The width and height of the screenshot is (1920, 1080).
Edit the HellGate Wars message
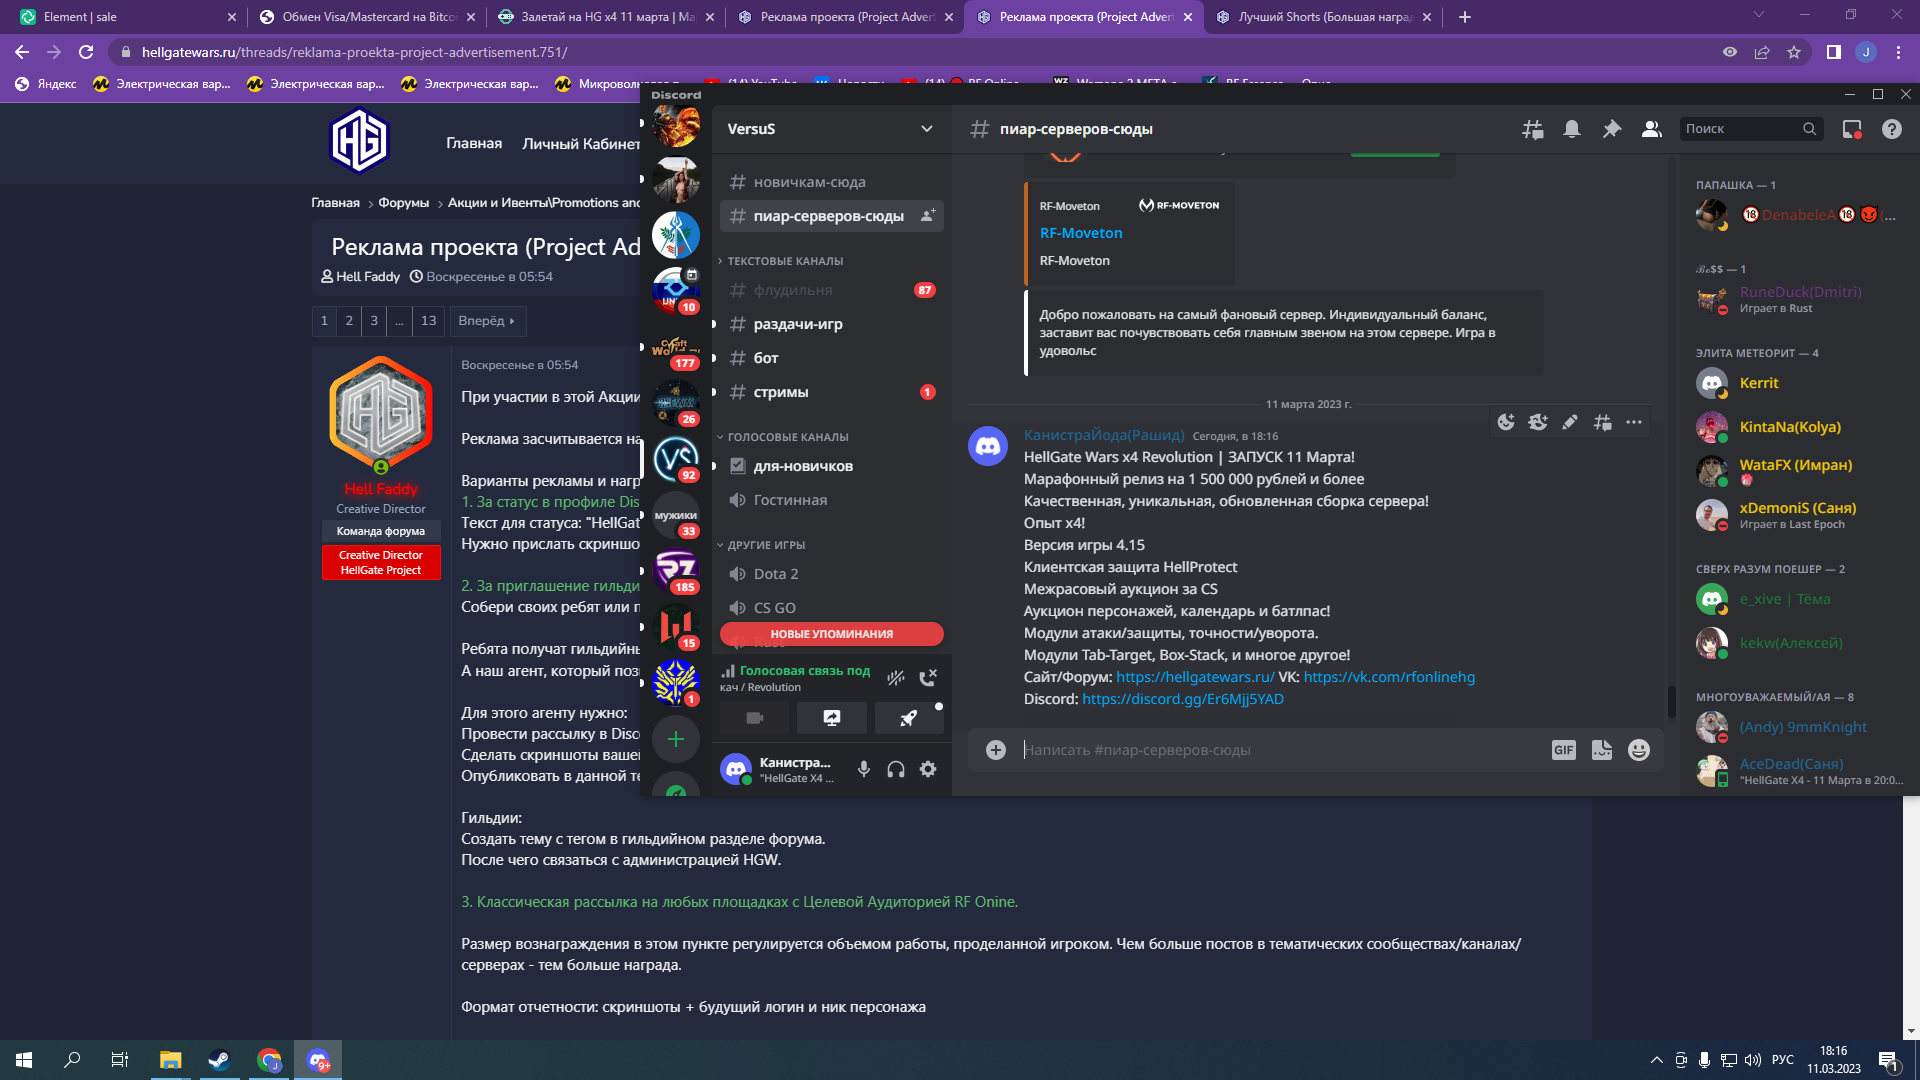tap(1570, 422)
